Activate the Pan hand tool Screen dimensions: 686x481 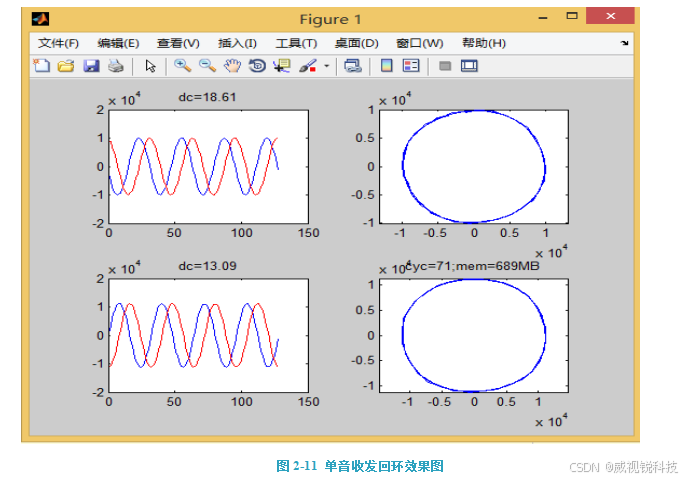[232, 66]
